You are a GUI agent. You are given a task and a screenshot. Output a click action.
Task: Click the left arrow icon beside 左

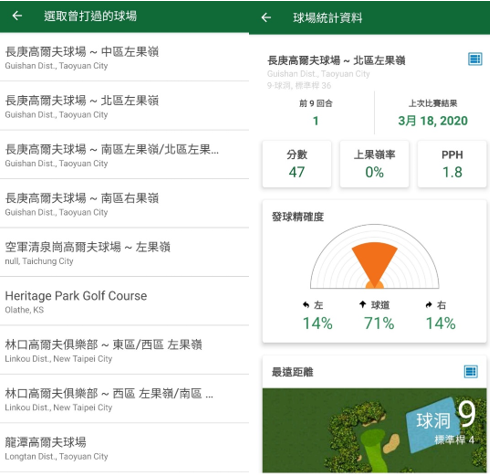[x=306, y=304]
